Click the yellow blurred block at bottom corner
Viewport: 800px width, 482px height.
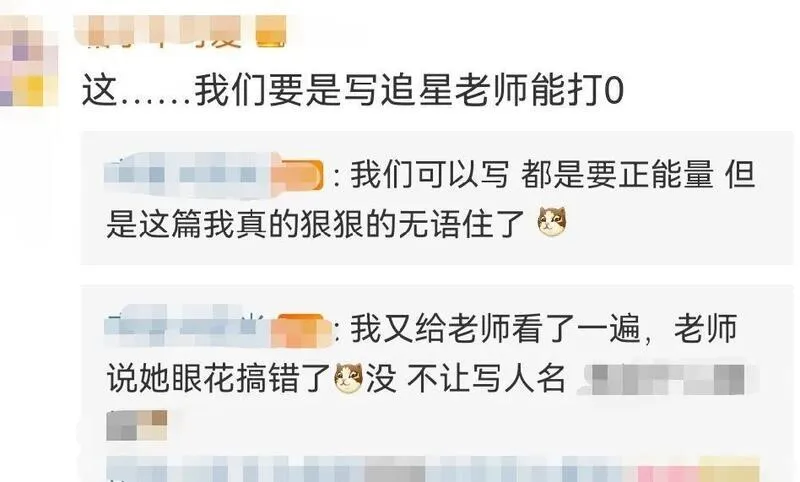(x=728, y=469)
